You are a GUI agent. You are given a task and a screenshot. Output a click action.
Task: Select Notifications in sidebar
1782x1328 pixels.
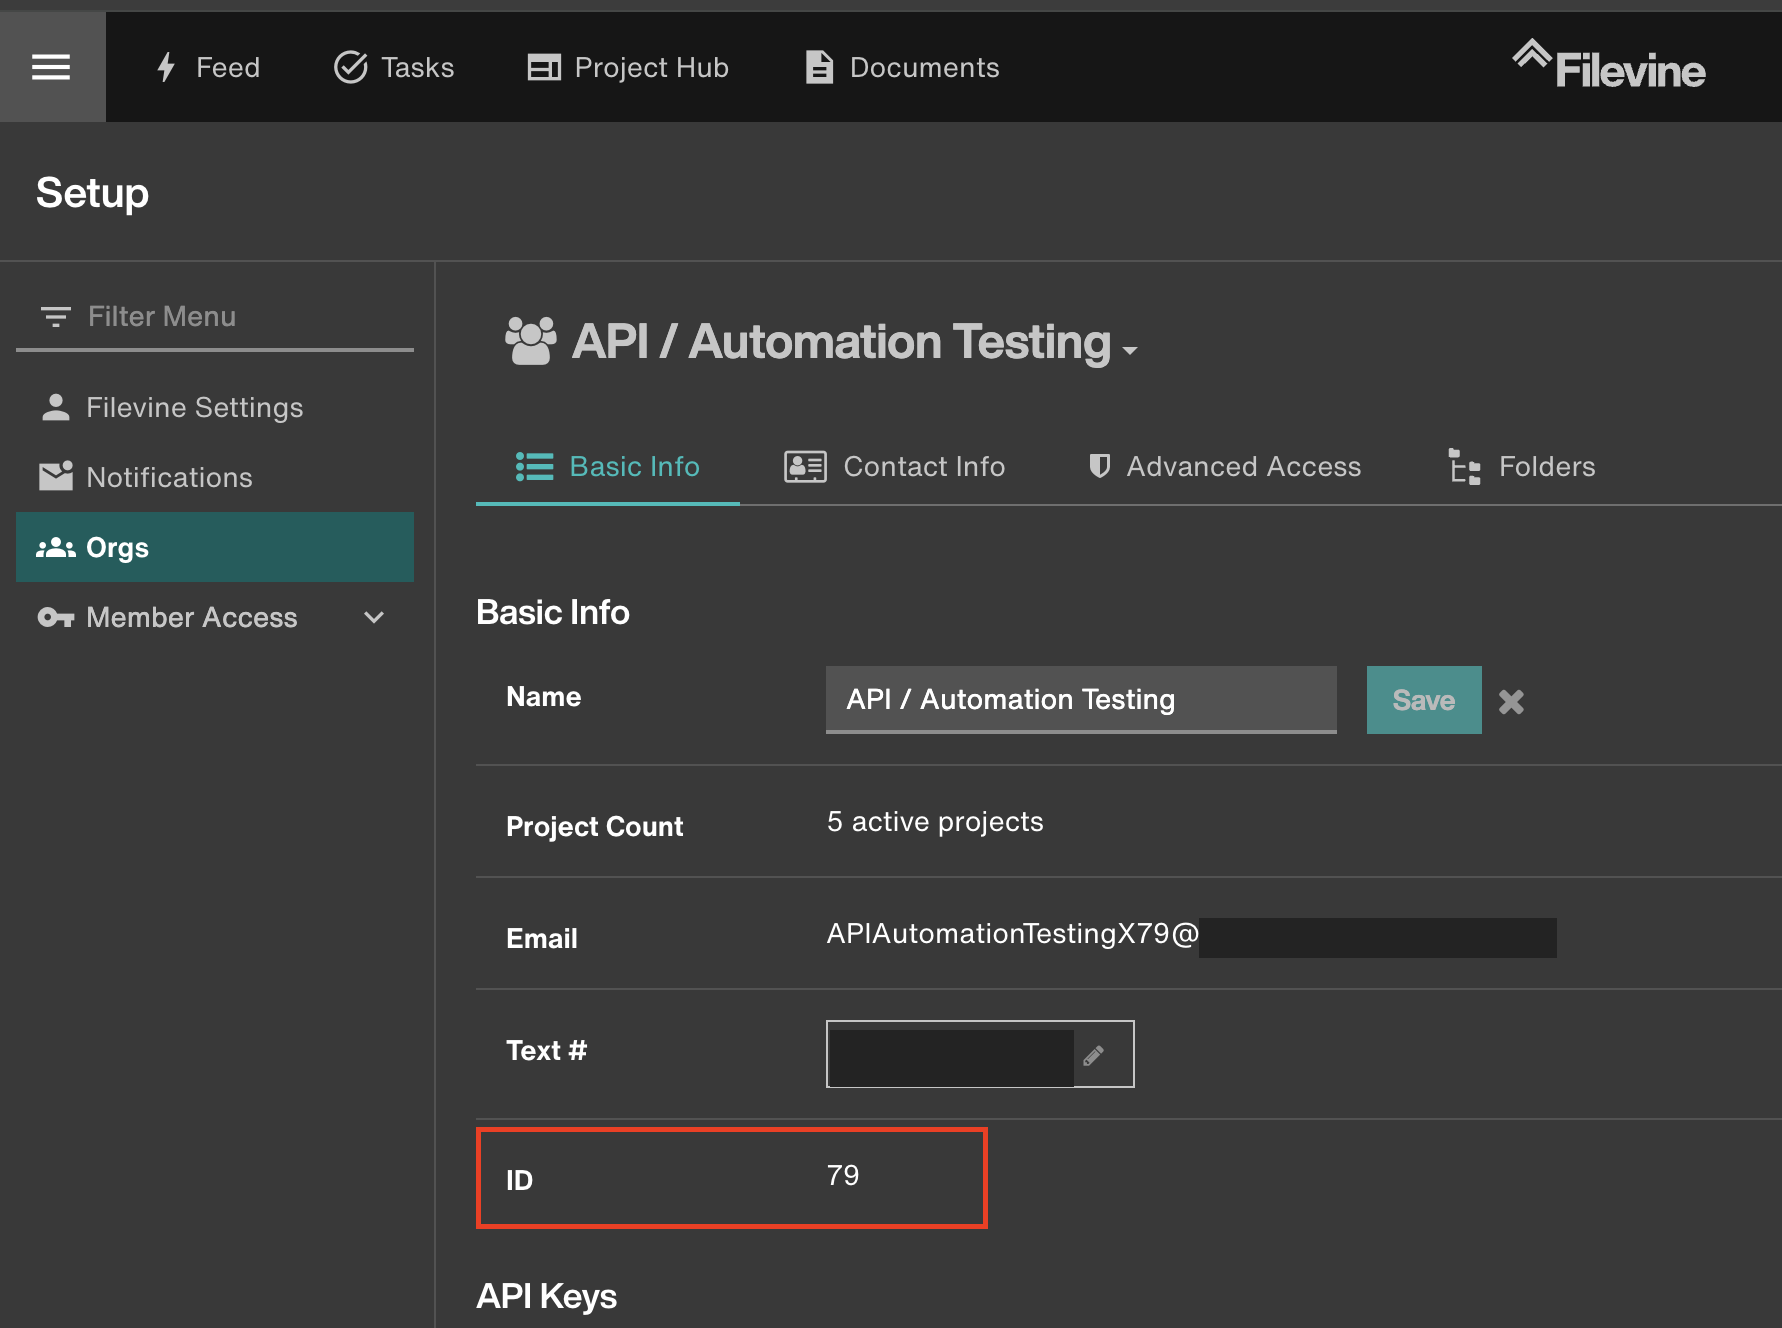click(215, 477)
